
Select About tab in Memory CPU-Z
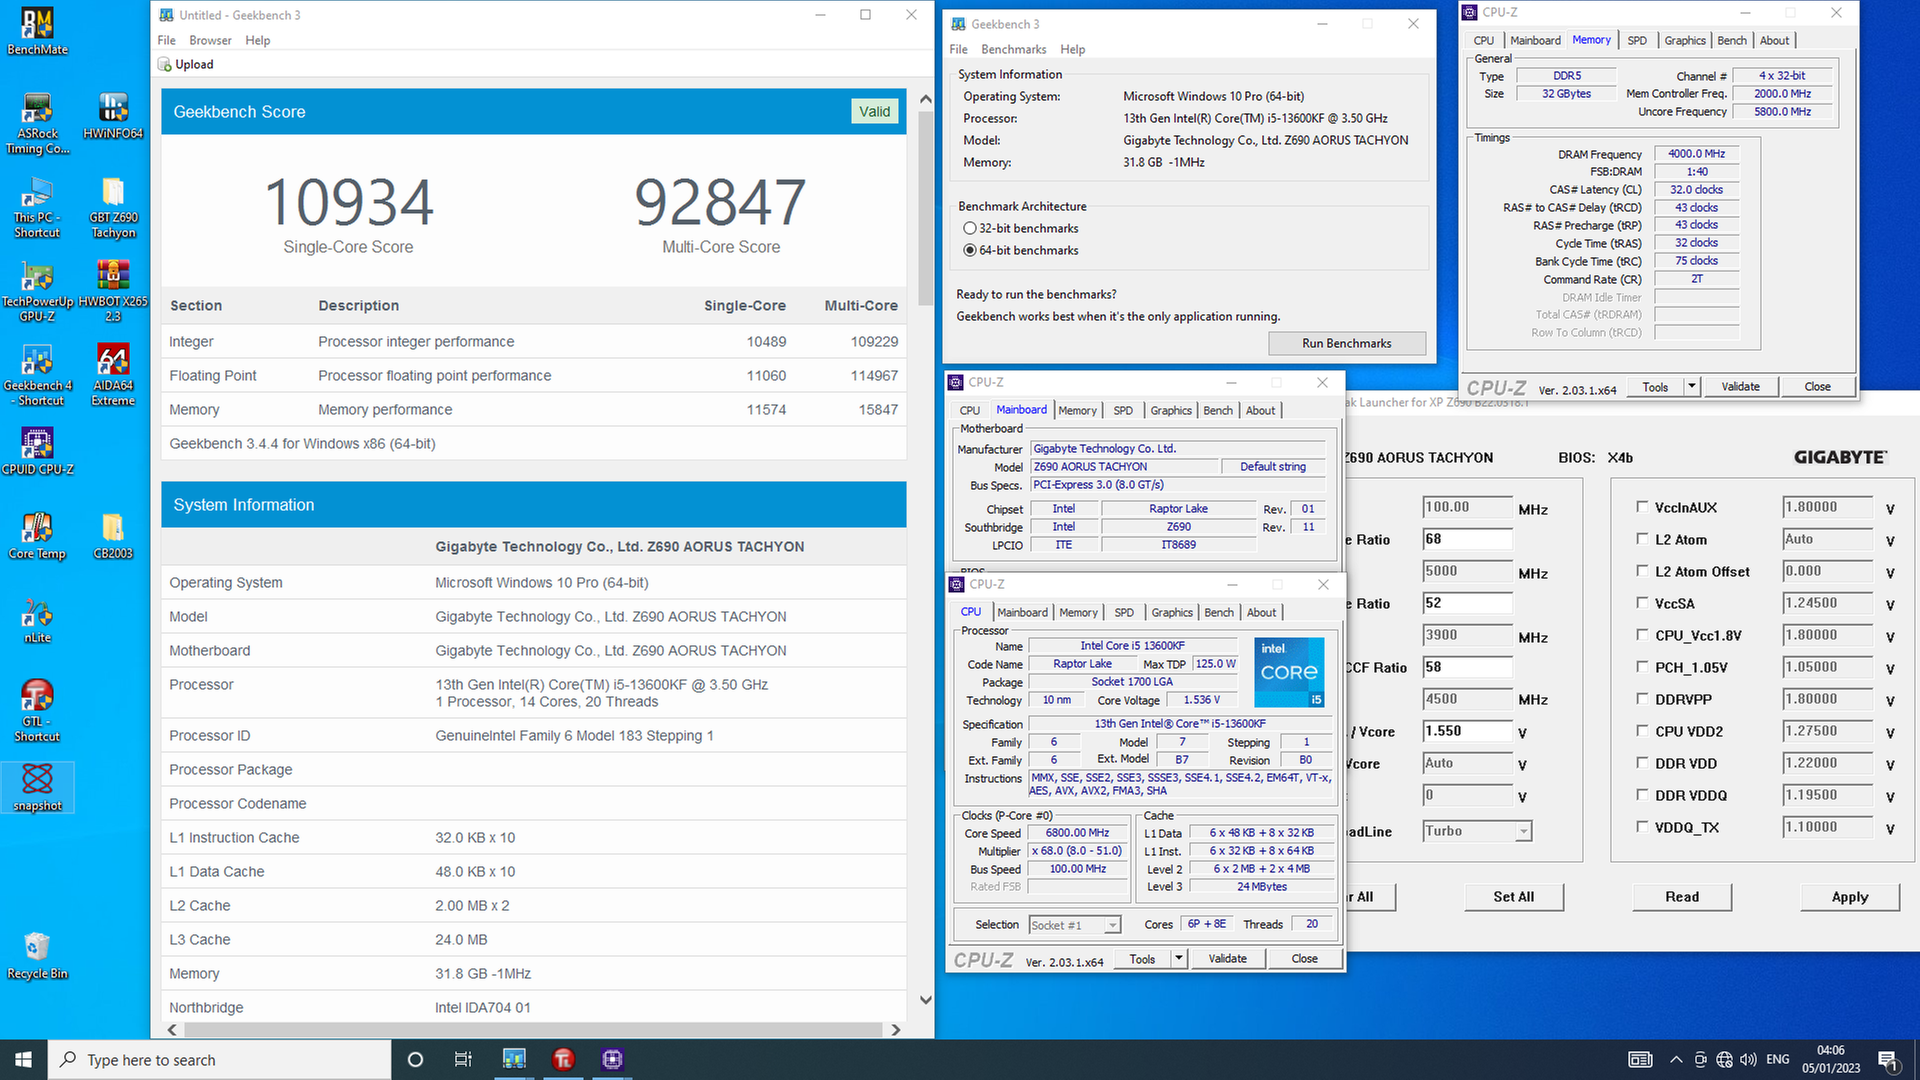point(1775,40)
